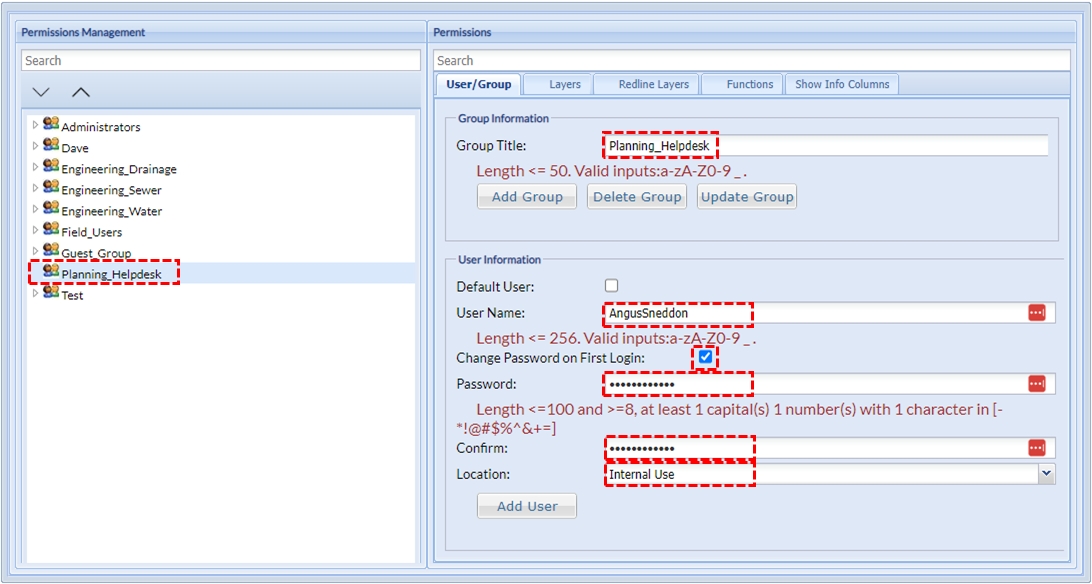
Task: Select Guest_Group in the tree
Action: coord(96,254)
